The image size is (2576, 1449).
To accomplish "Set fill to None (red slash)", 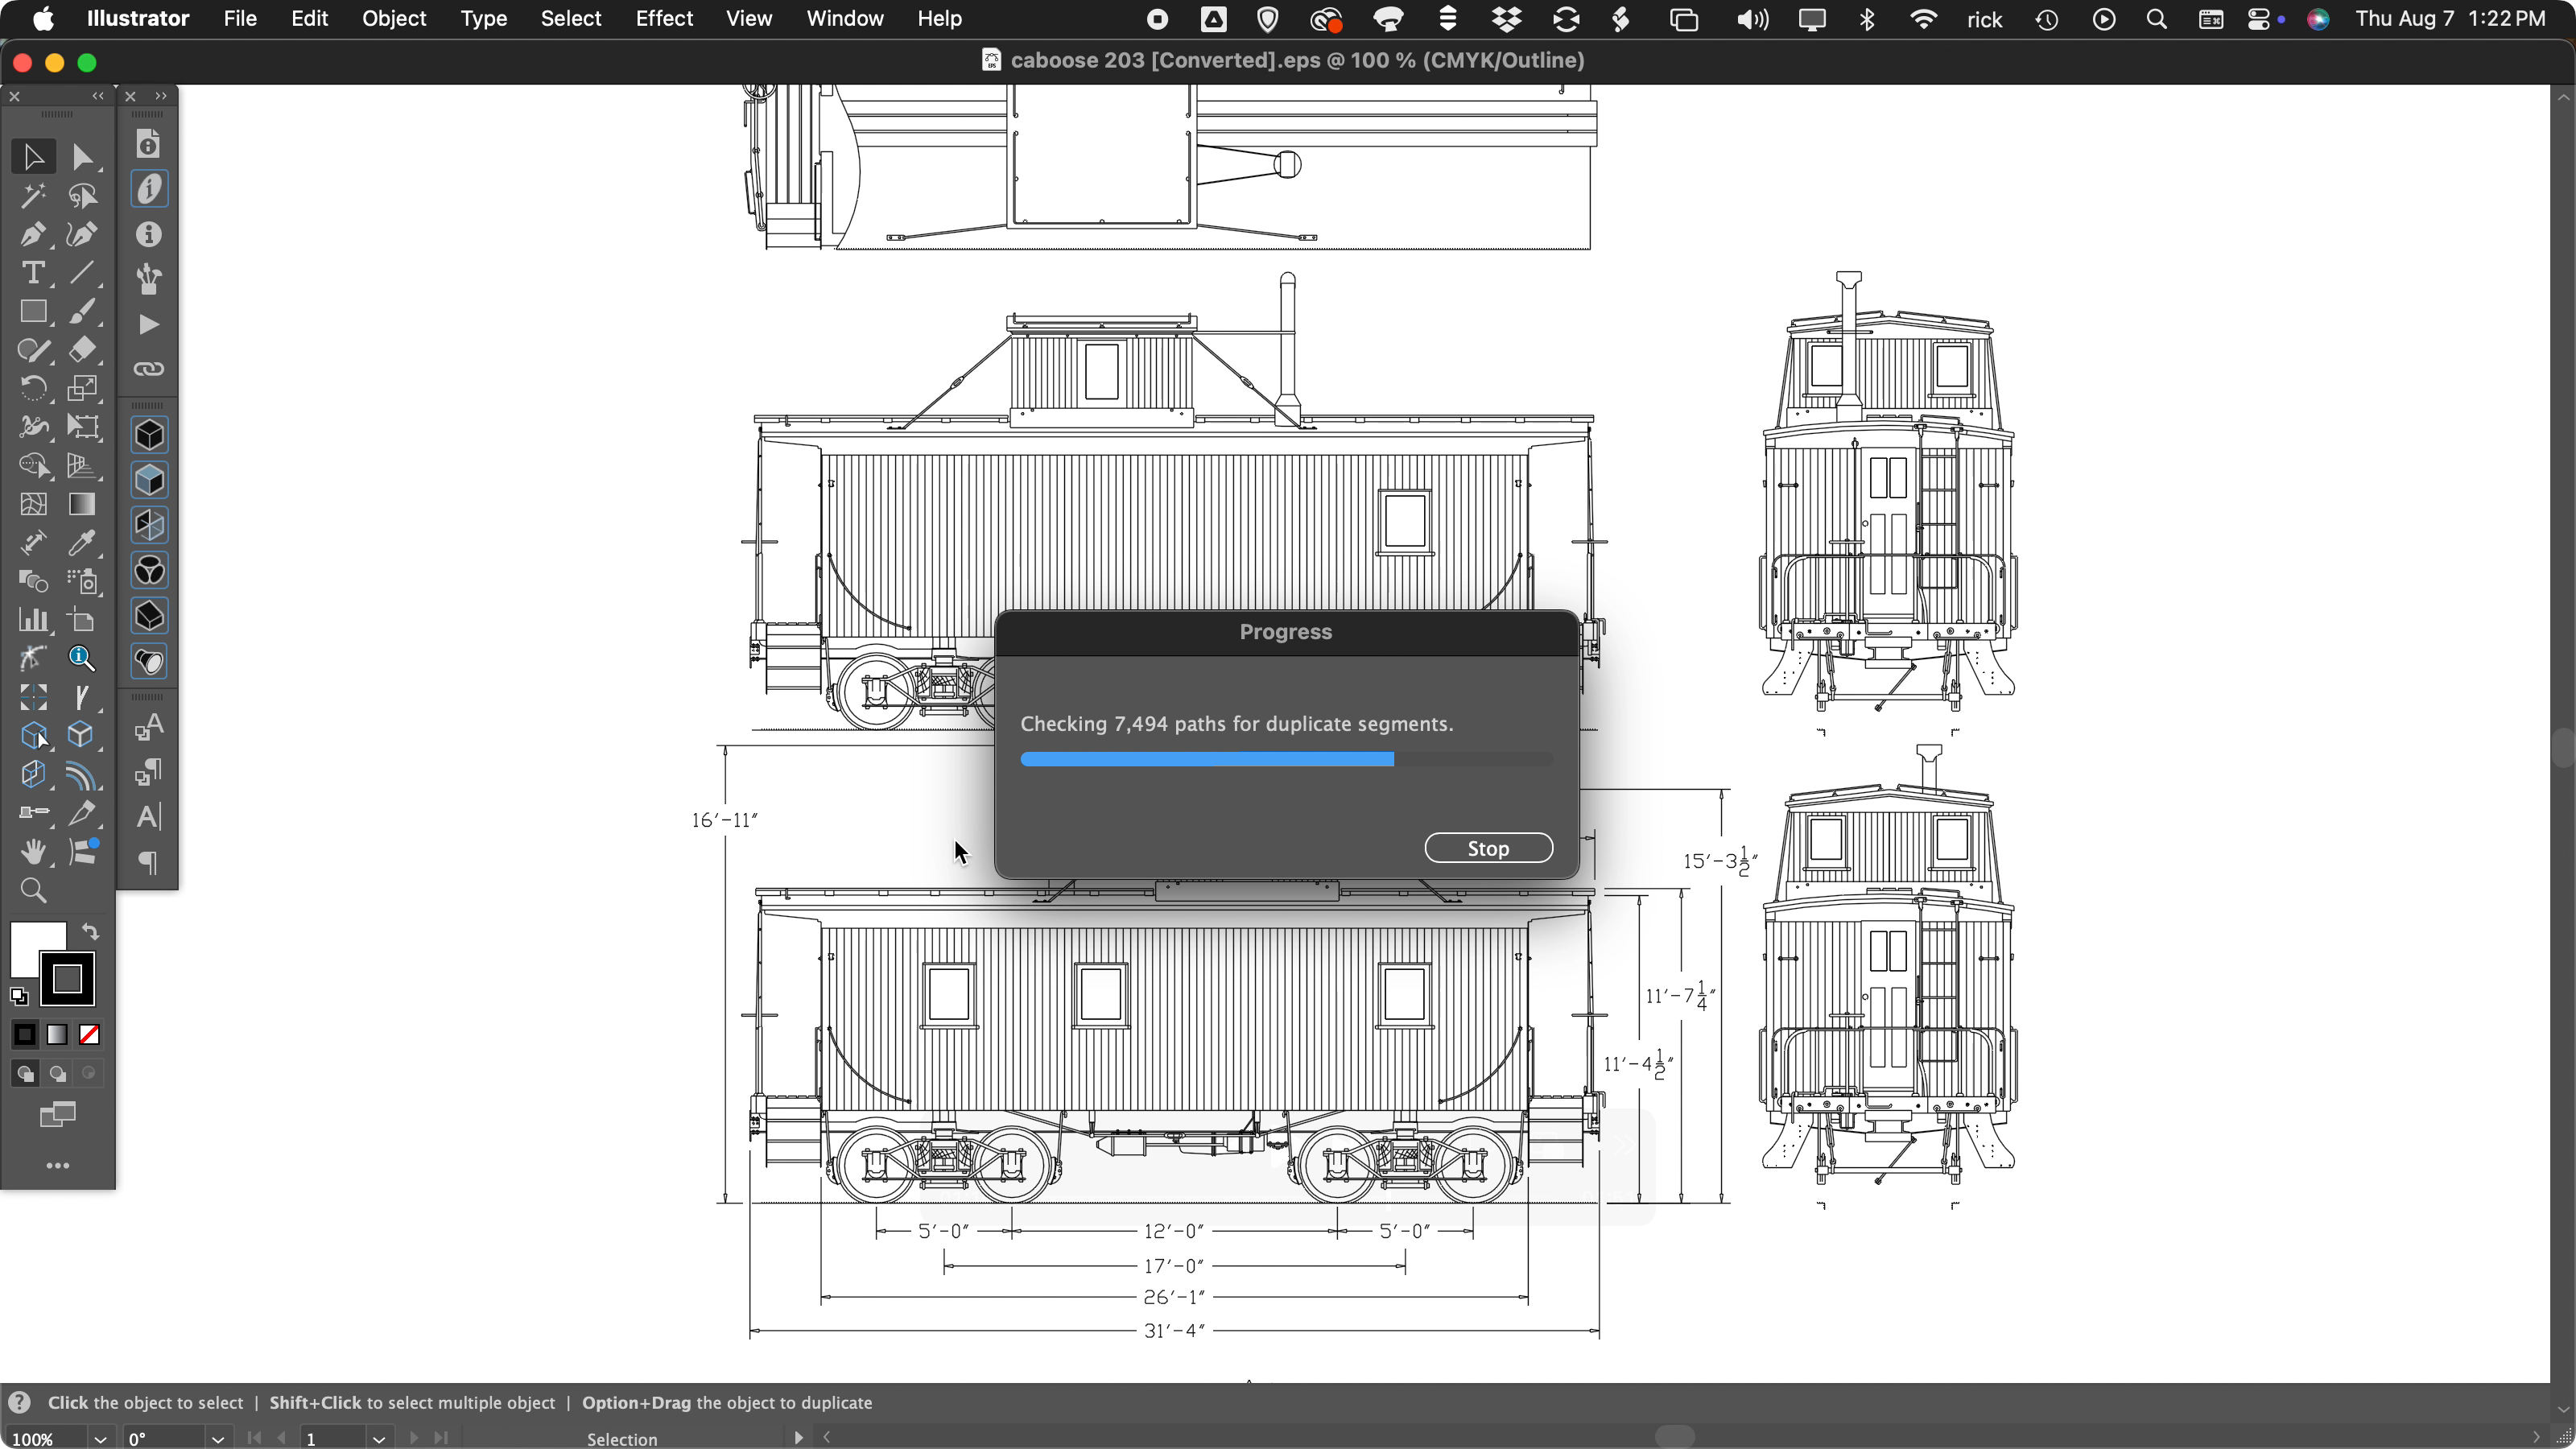I will [x=89, y=1035].
